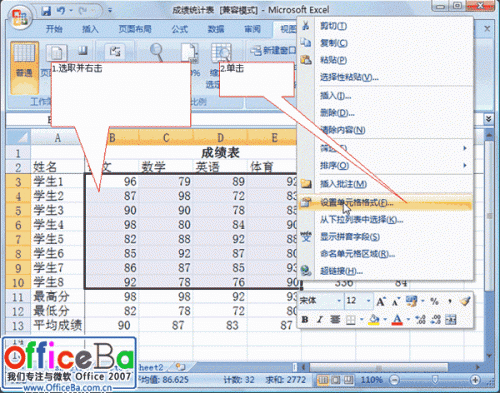Viewport: 500px width, 393px height.
Task: Switch to Normal (普通) view in ribbon
Action: pyautogui.click(x=24, y=68)
